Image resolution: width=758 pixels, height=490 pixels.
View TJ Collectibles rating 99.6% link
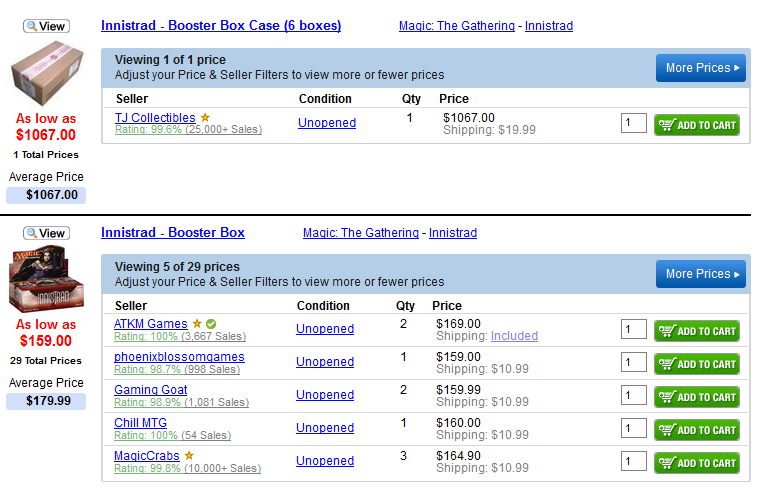coord(189,130)
